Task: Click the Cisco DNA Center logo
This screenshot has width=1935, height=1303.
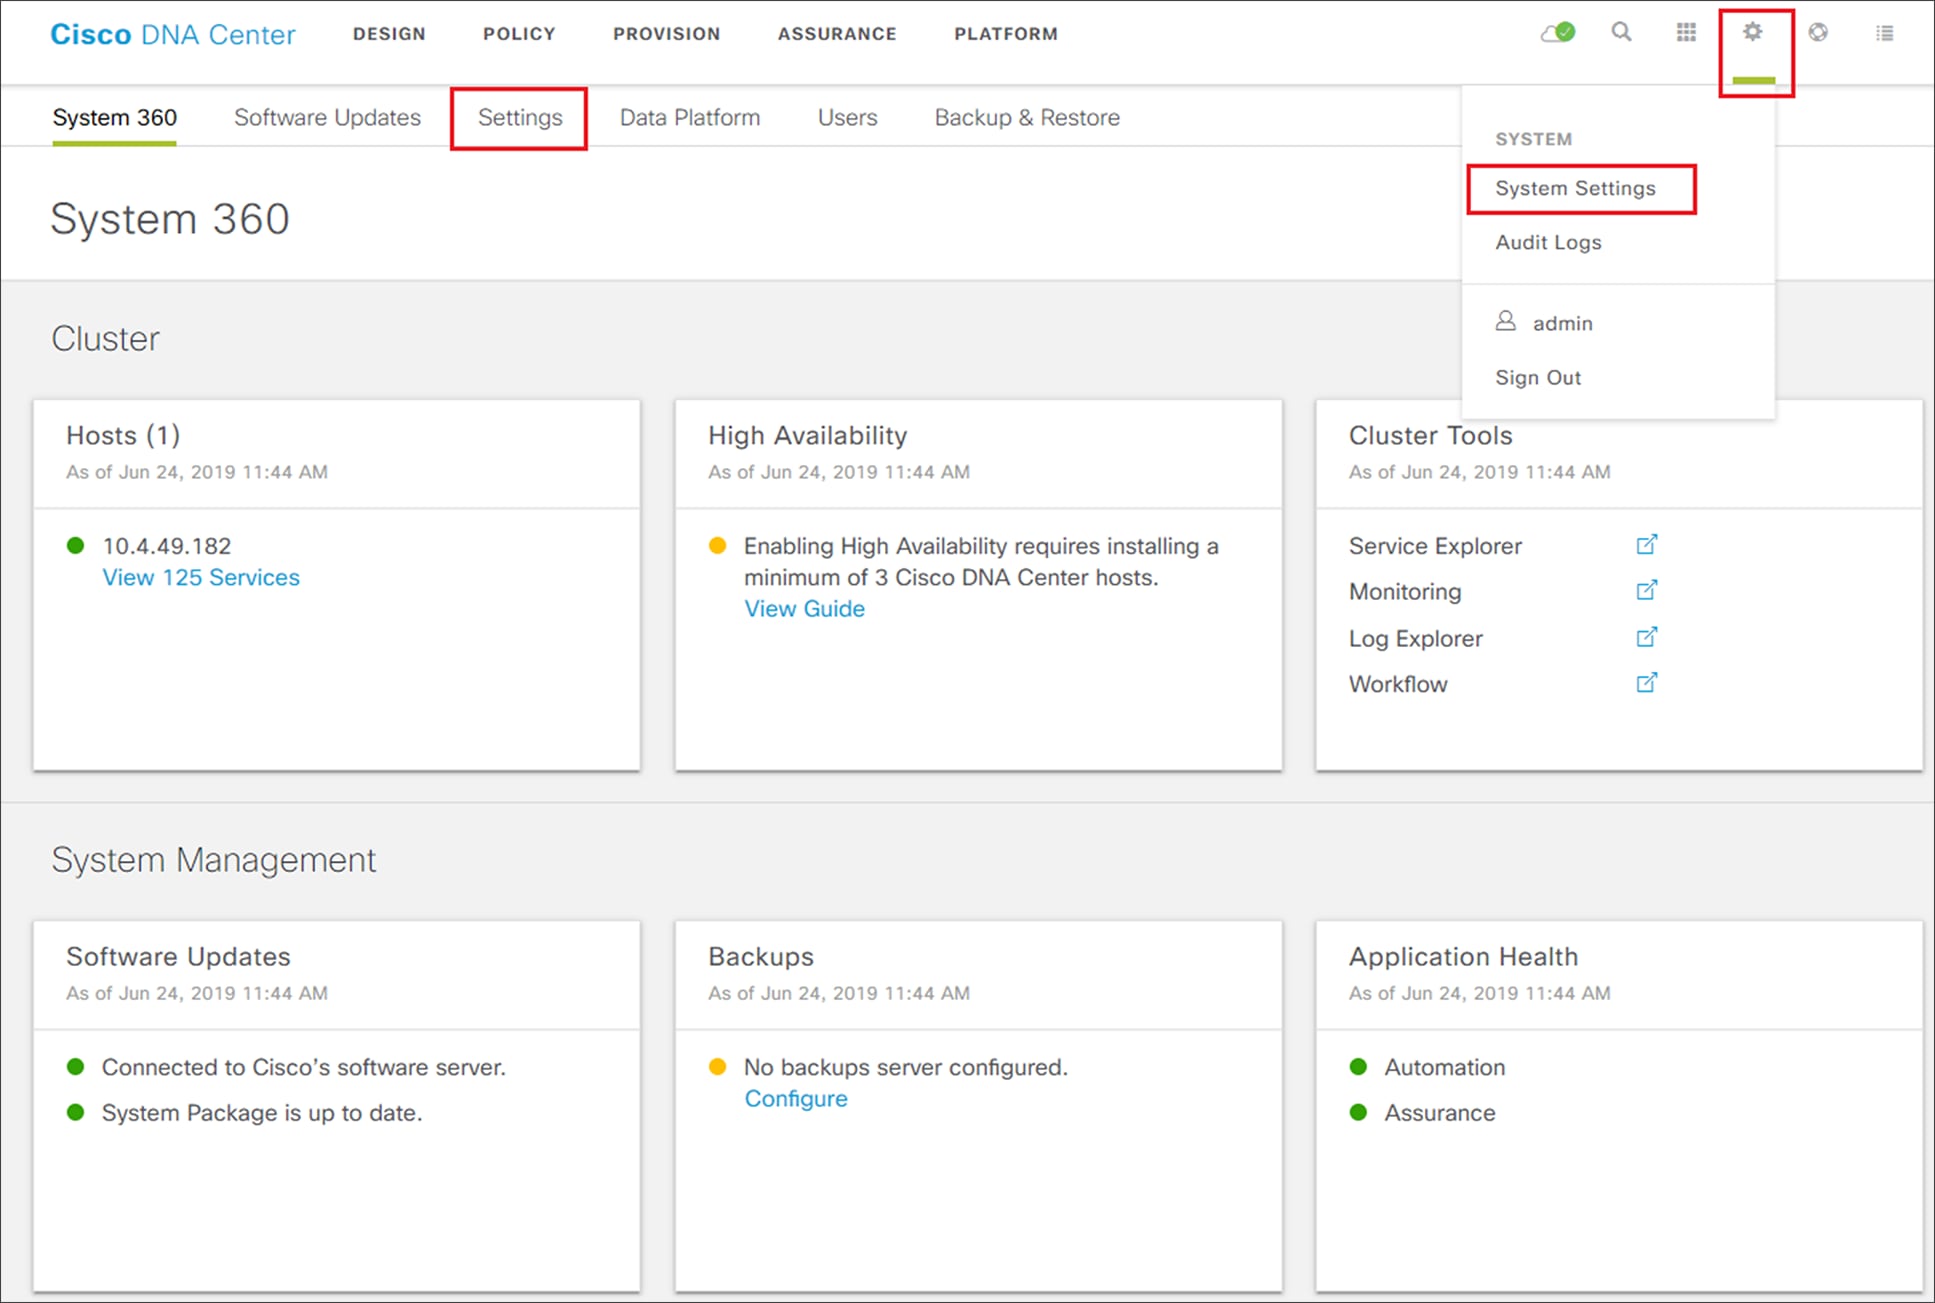Action: click(x=173, y=34)
